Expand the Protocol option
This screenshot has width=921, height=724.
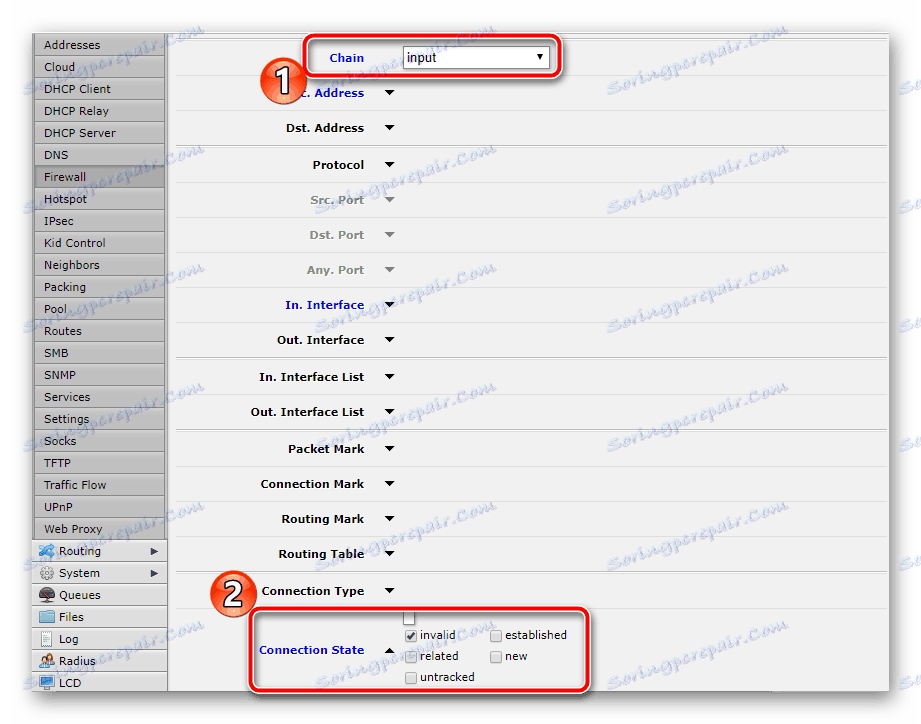tap(389, 164)
